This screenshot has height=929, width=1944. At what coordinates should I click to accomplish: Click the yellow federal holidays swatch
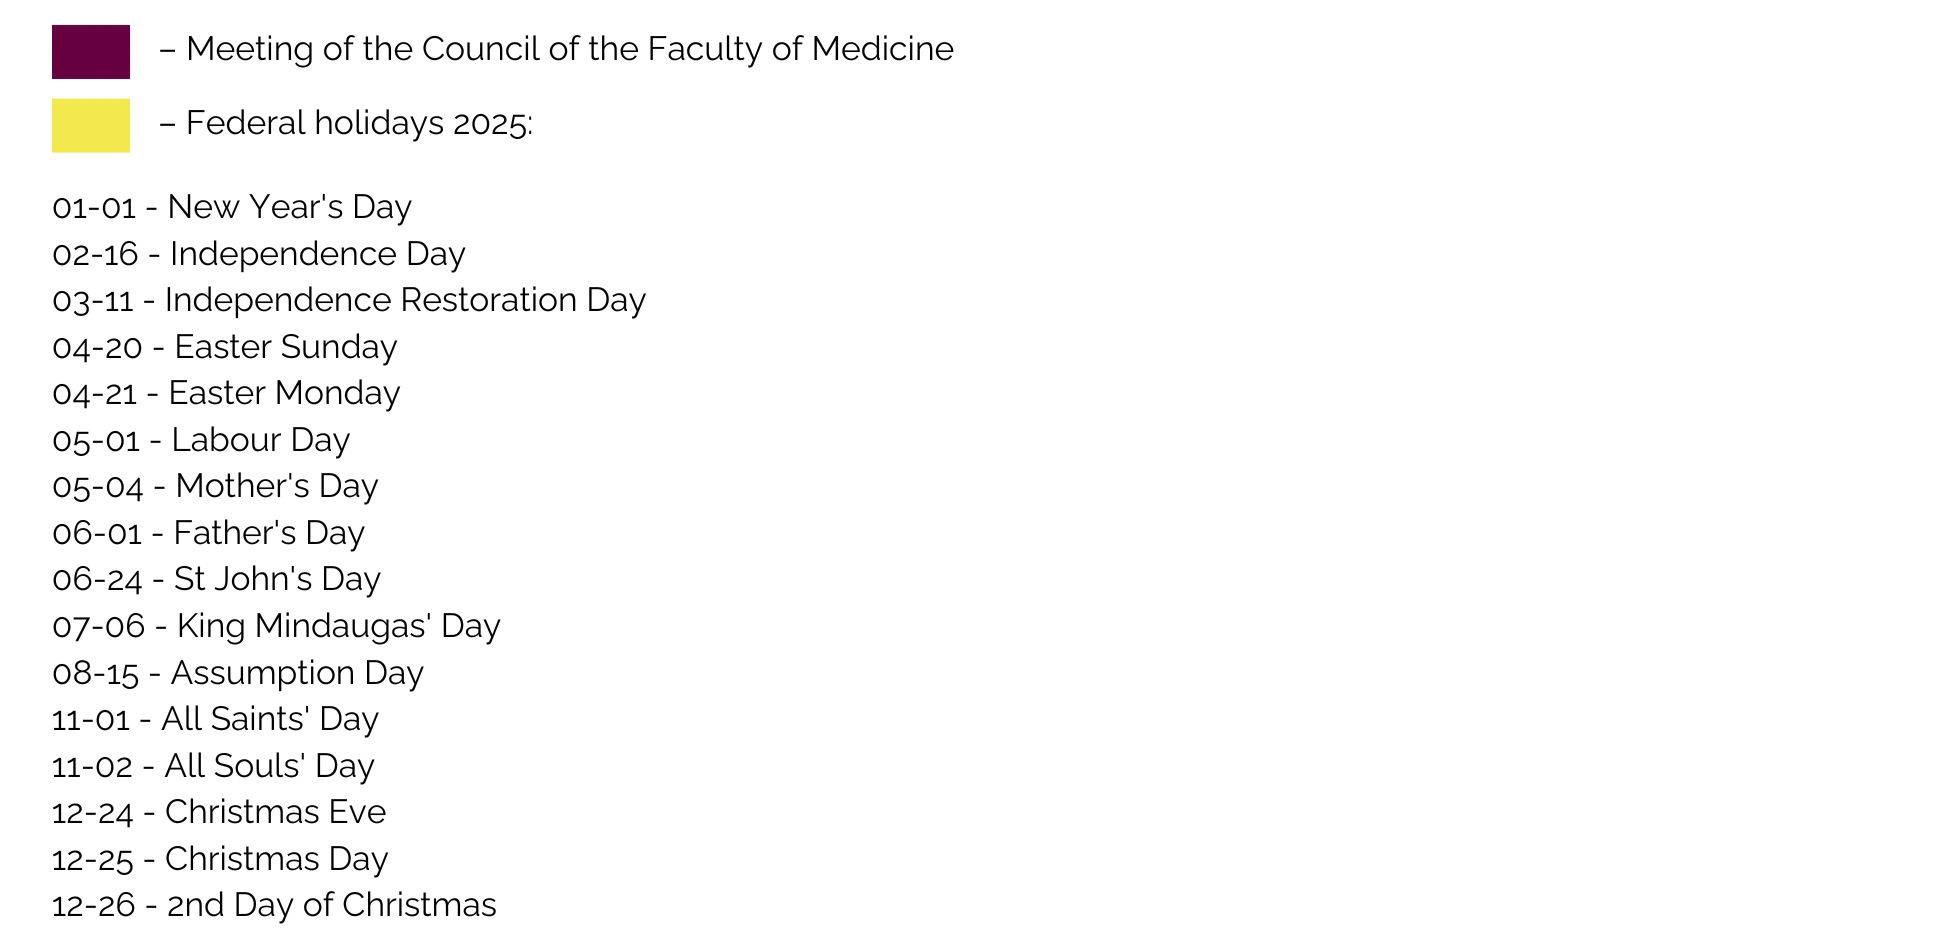(91, 126)
